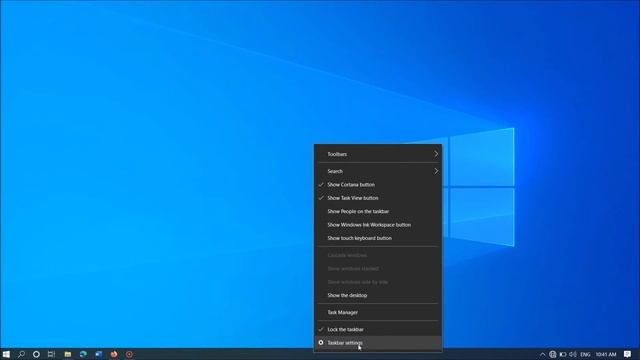The height and width of the screenshot is (360, 640).
Task: Open Cortana from the taskbar circle
Action: [36, 354]
